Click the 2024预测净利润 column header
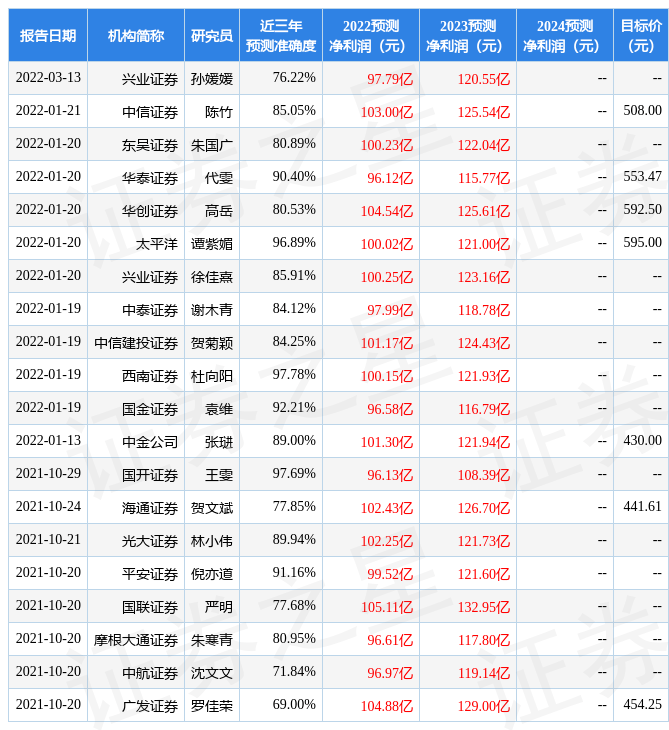The height and width of the screenshot is (730, 669). click(565, 35)
